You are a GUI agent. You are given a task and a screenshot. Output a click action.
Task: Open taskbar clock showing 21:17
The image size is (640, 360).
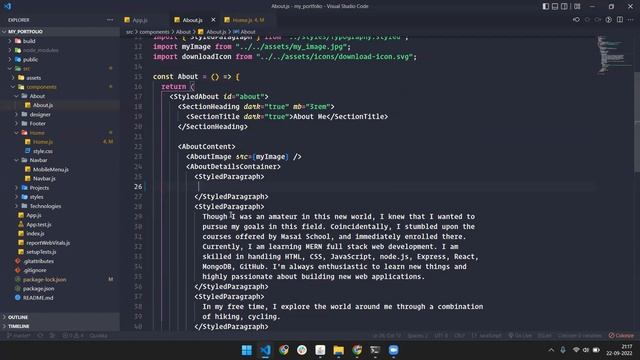coord(620,350)
